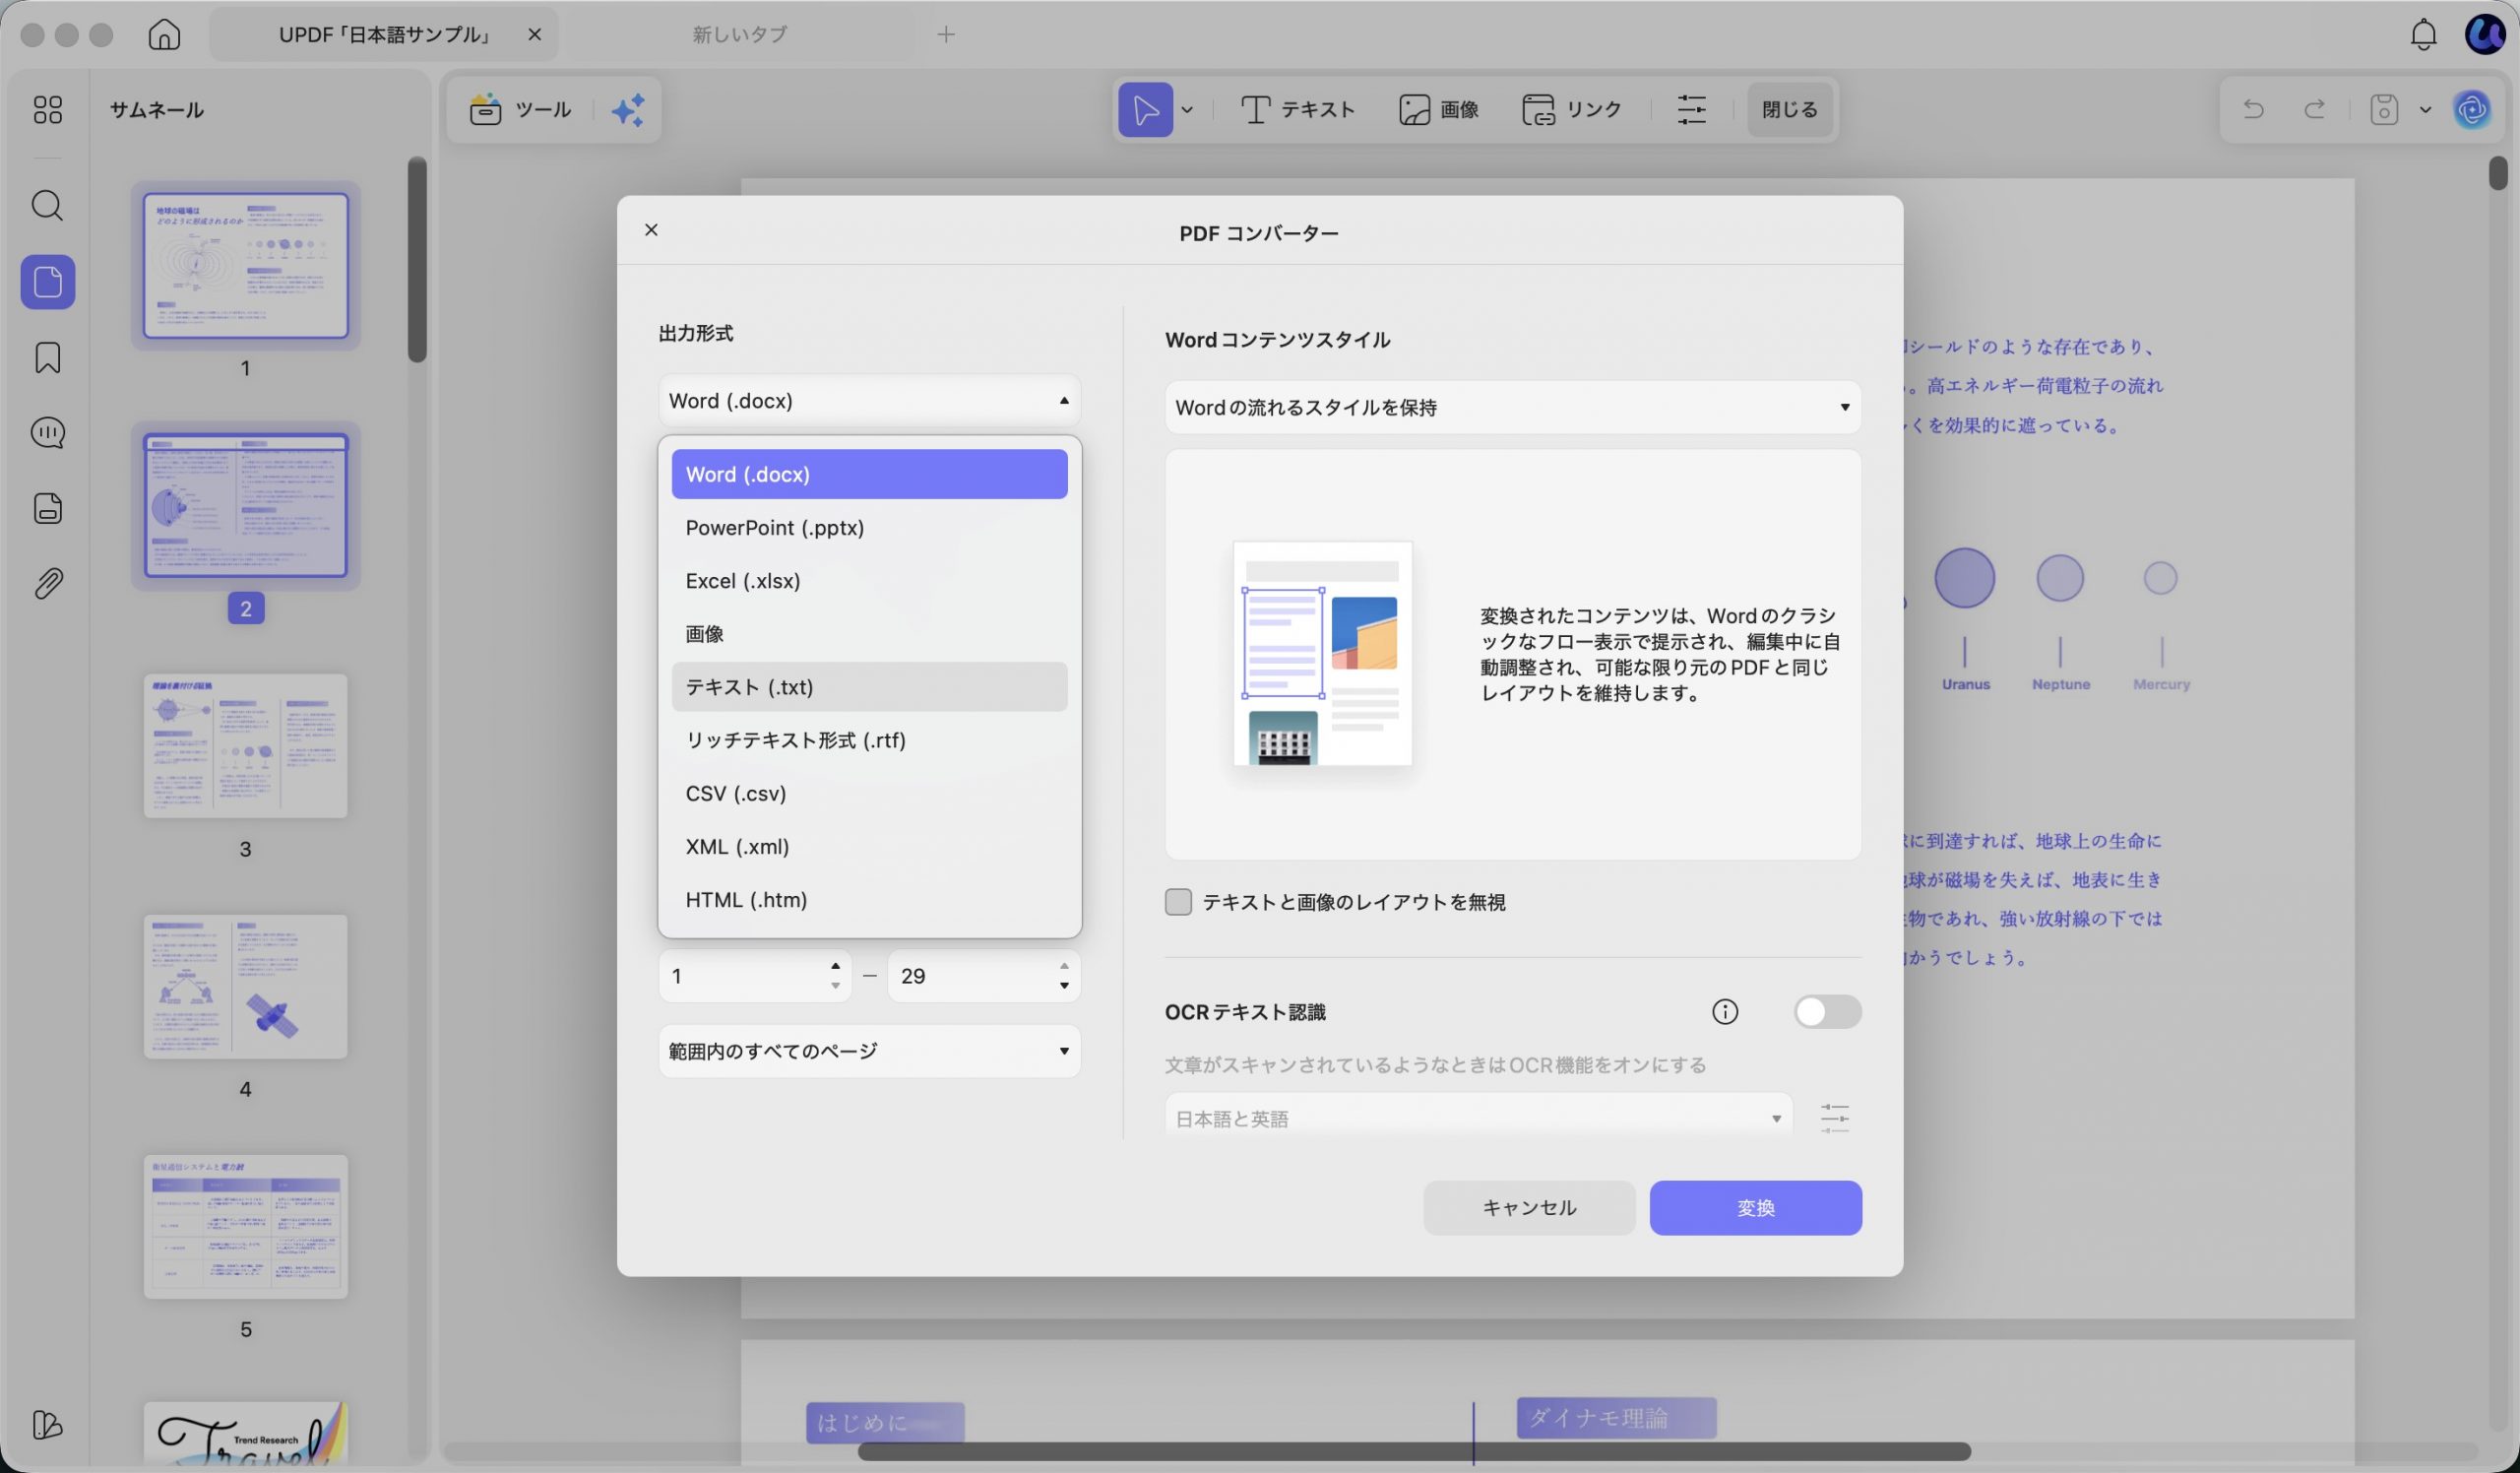Decrease the end page stepper
This screenshot has width=2520, height=1473.
click(x=1064, y=987)
